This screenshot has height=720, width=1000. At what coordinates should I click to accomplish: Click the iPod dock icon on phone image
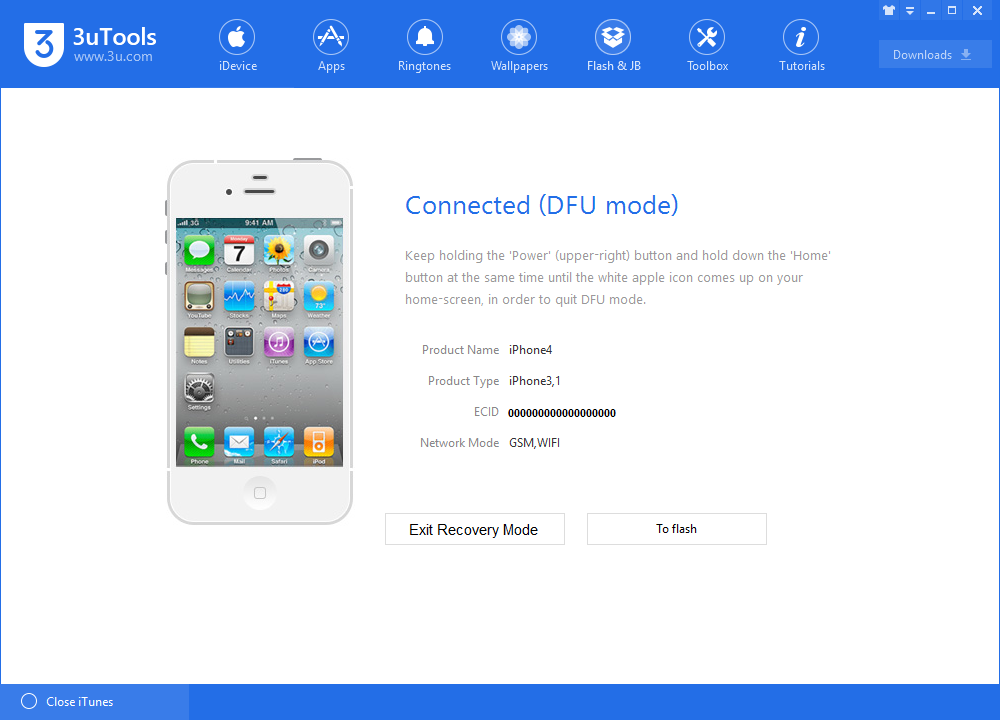319,441
